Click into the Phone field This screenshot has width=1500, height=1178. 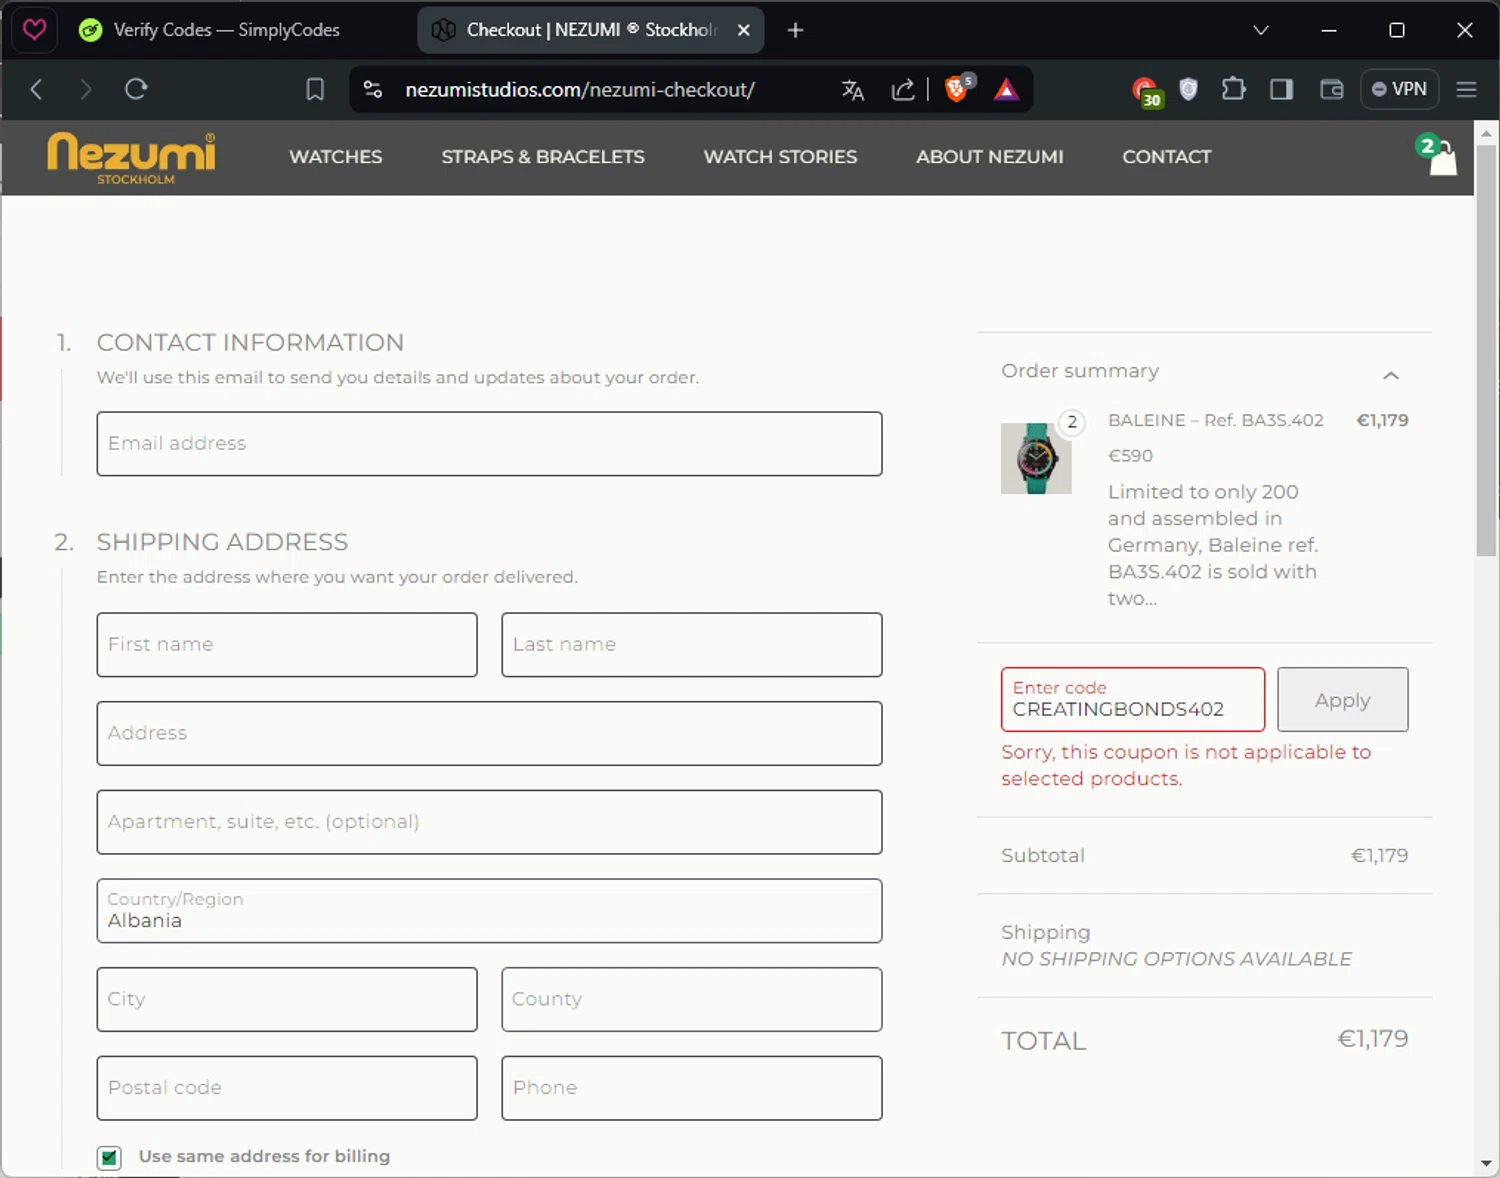[x=691, y=1088]
